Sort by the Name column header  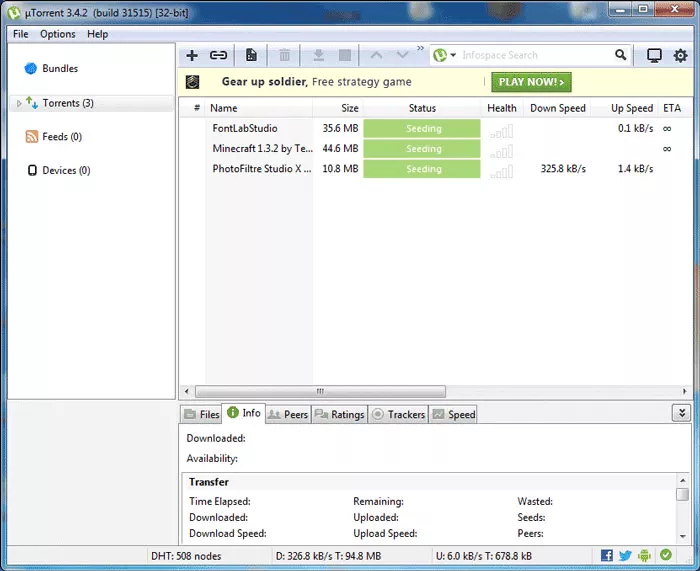259,108
